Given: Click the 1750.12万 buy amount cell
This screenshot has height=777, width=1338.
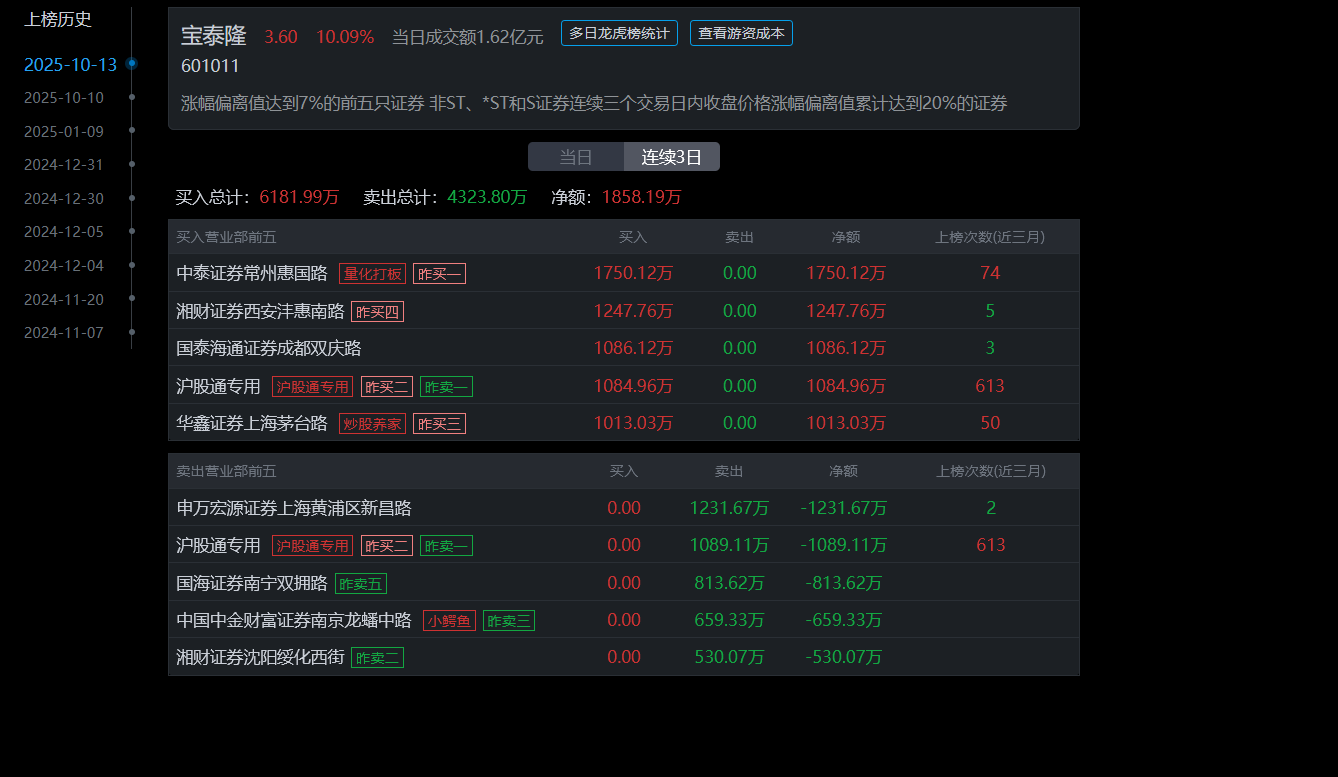Looking at the screenshot, I should 633,273.
